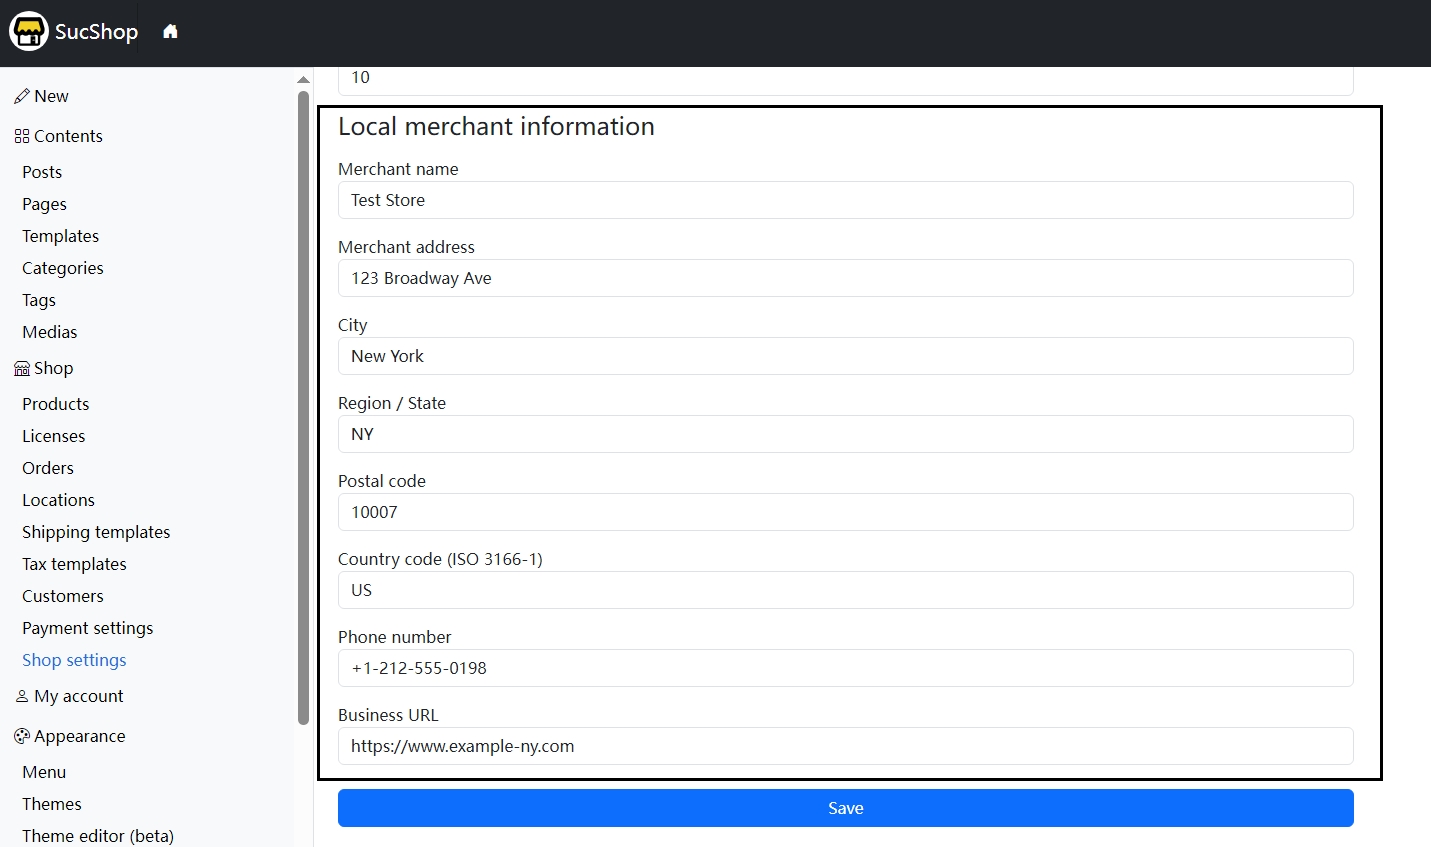
Task: Click the pencil New icon
Action: pos(21,97)
